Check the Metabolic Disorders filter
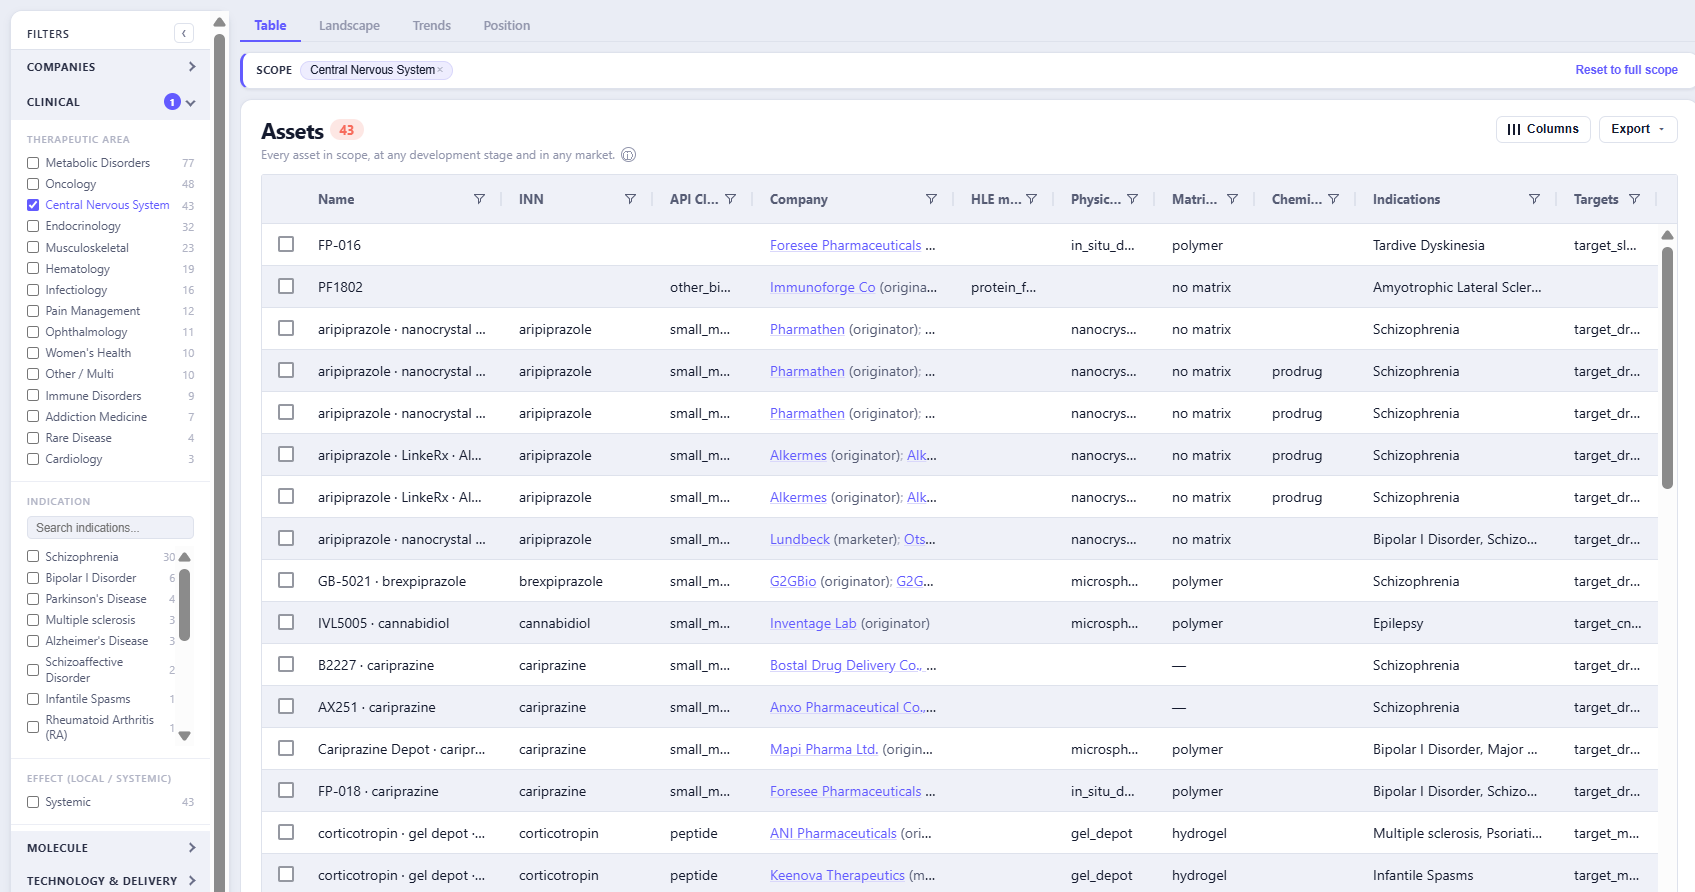This screenshot has width=1695, height=892. (x=33, y=163)
